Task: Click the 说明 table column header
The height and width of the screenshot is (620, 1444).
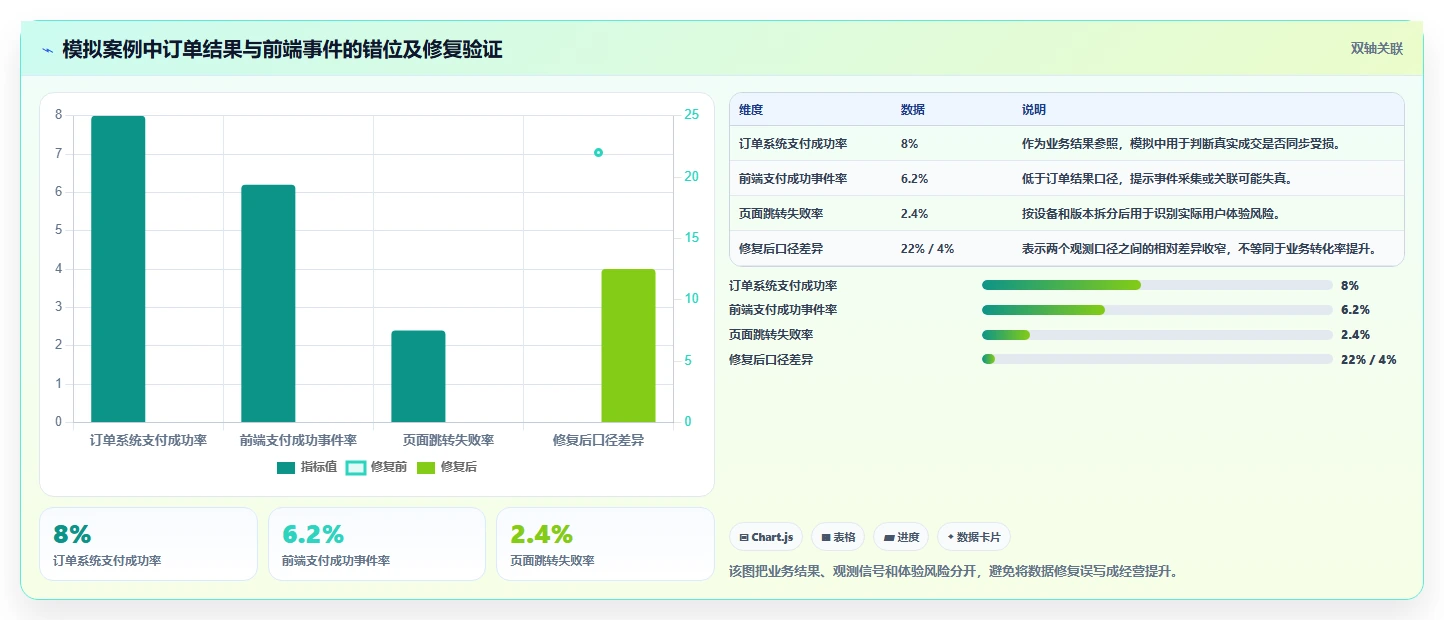Action: [1034, 110]
